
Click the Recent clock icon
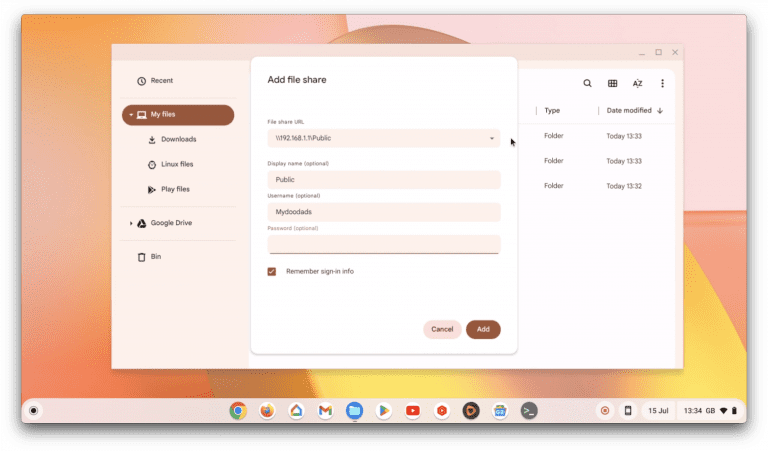(142, 81)
